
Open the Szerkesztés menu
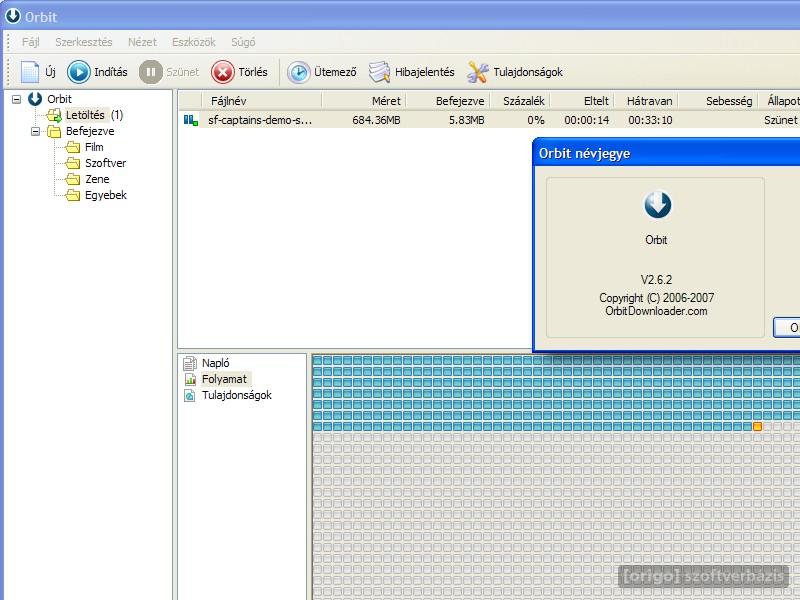[84, 42]
